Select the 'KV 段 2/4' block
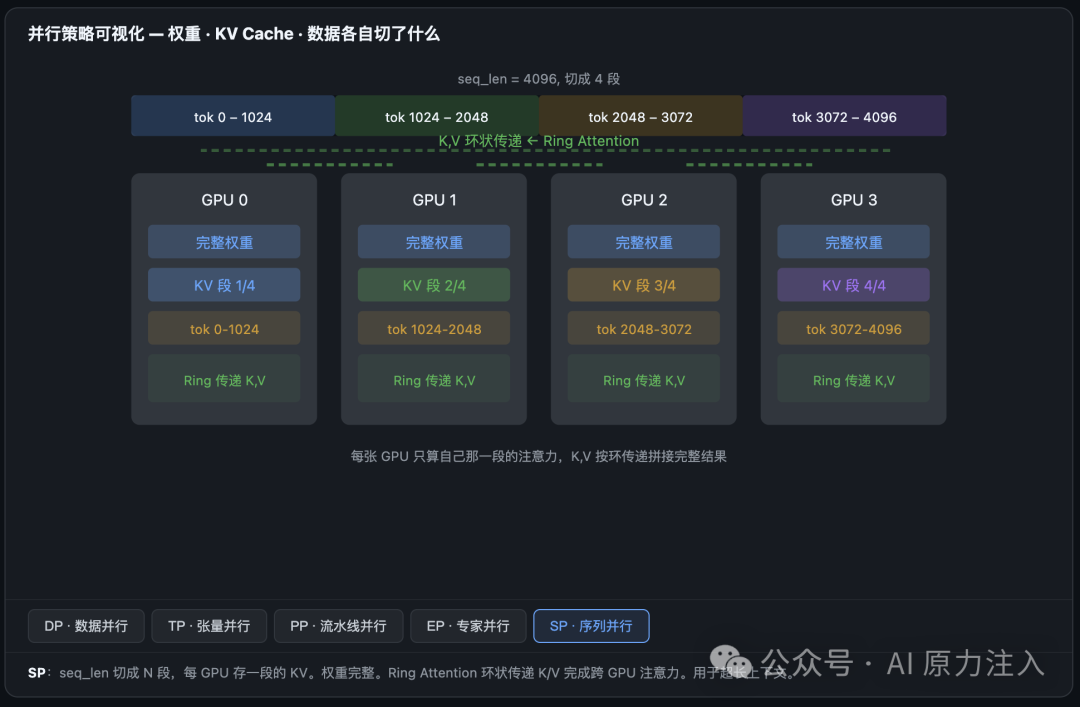 click(x=434, y=285)
